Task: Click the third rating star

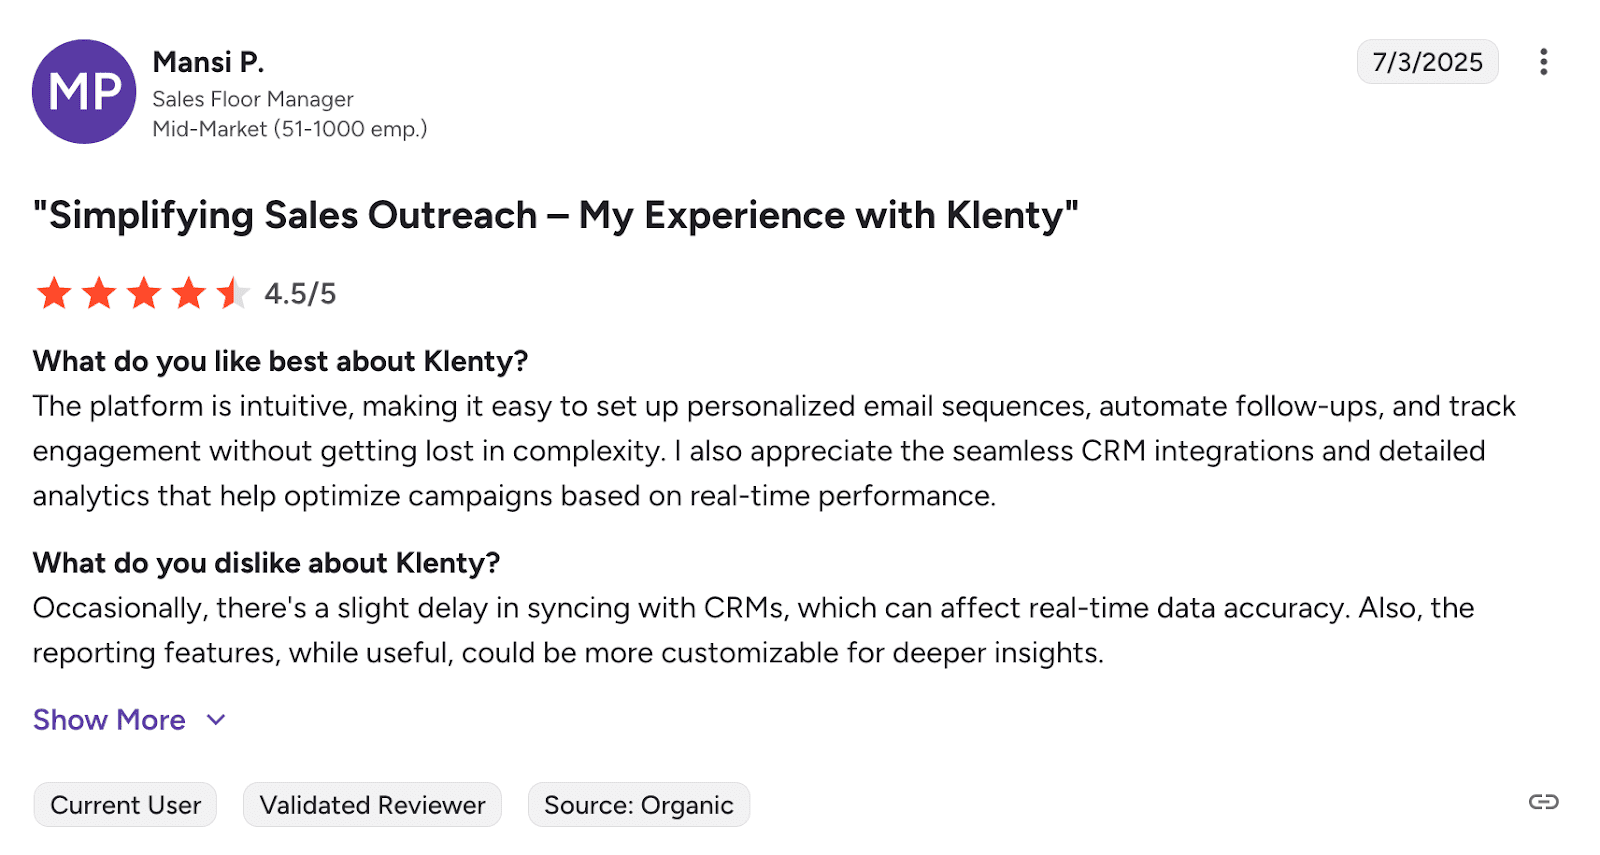Action: coord(144,294)
